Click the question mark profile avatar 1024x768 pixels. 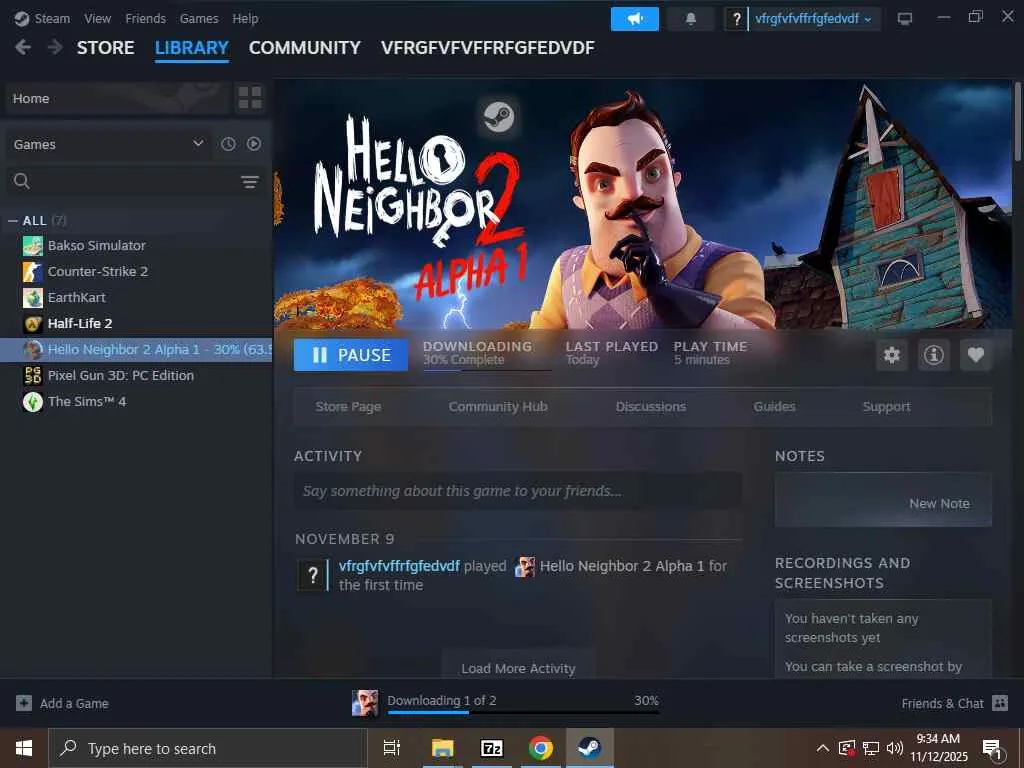coord(736,19)
